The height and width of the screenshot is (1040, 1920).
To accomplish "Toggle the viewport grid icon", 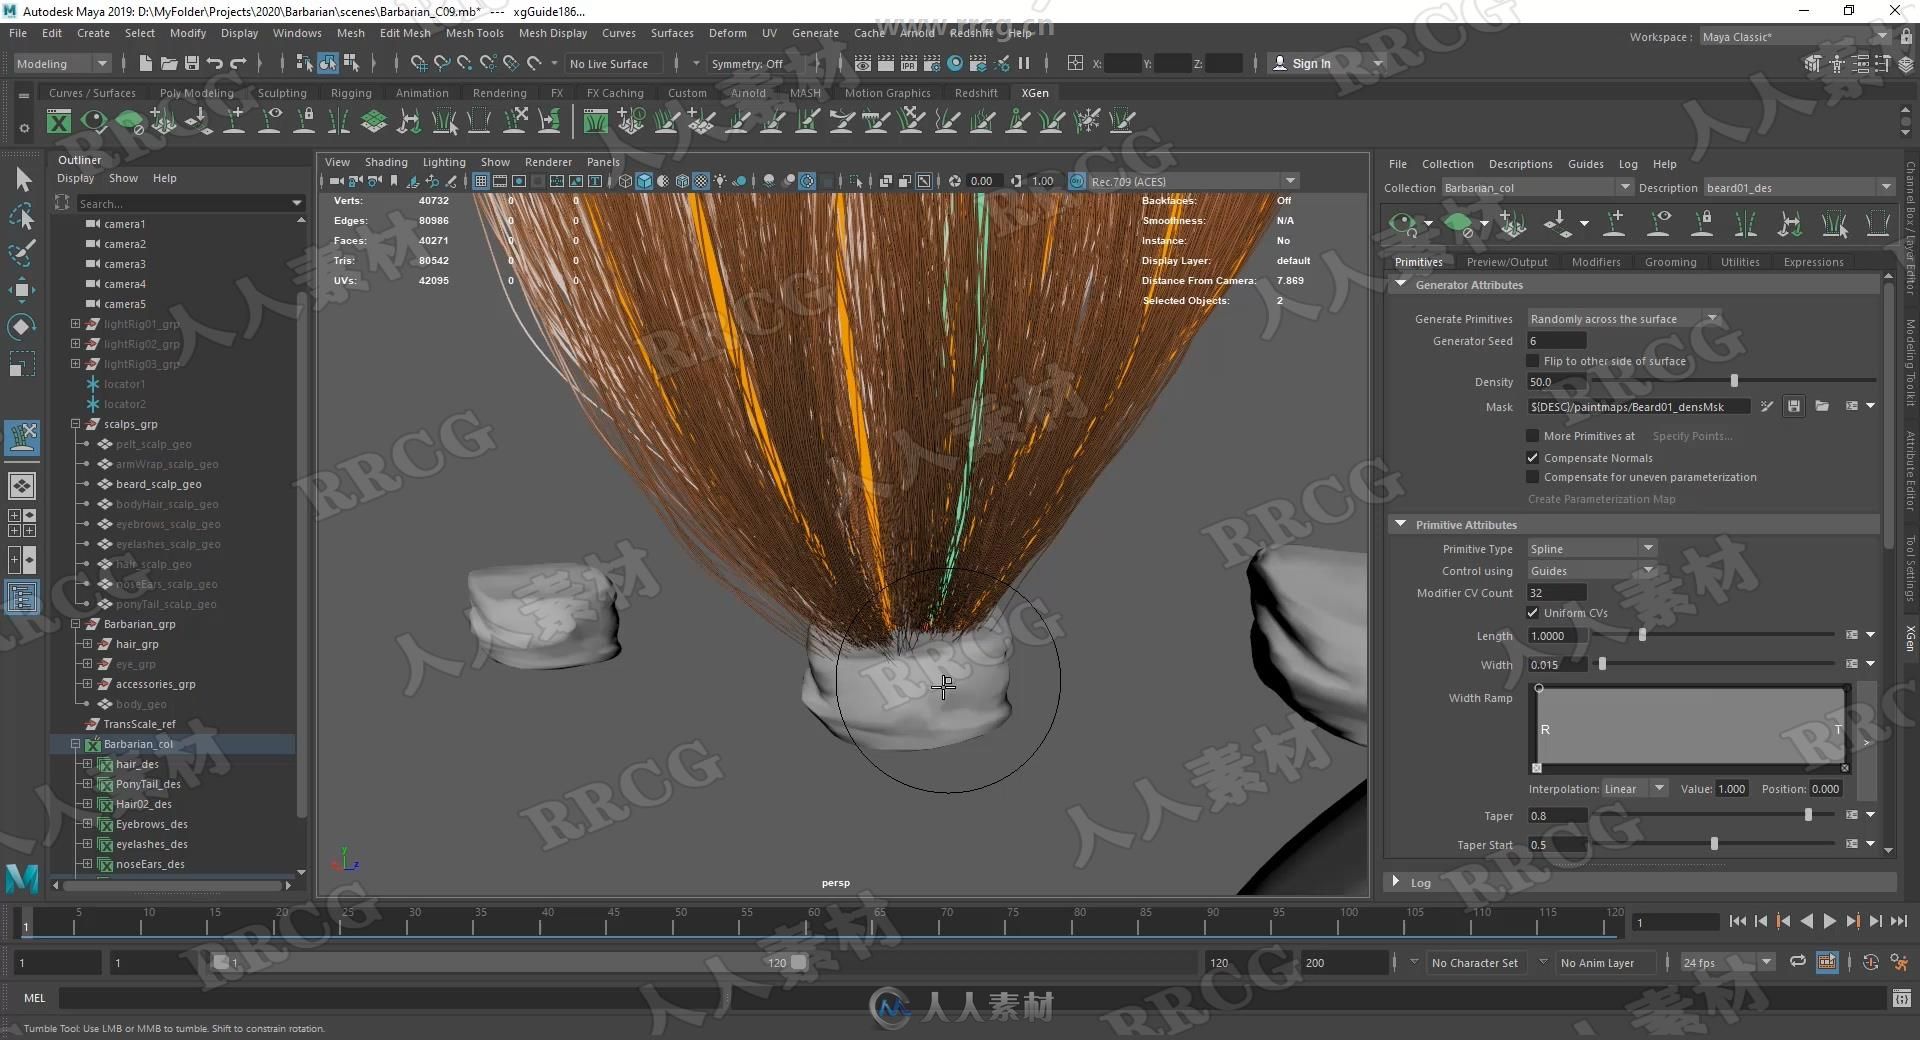I will click(481, 181).
